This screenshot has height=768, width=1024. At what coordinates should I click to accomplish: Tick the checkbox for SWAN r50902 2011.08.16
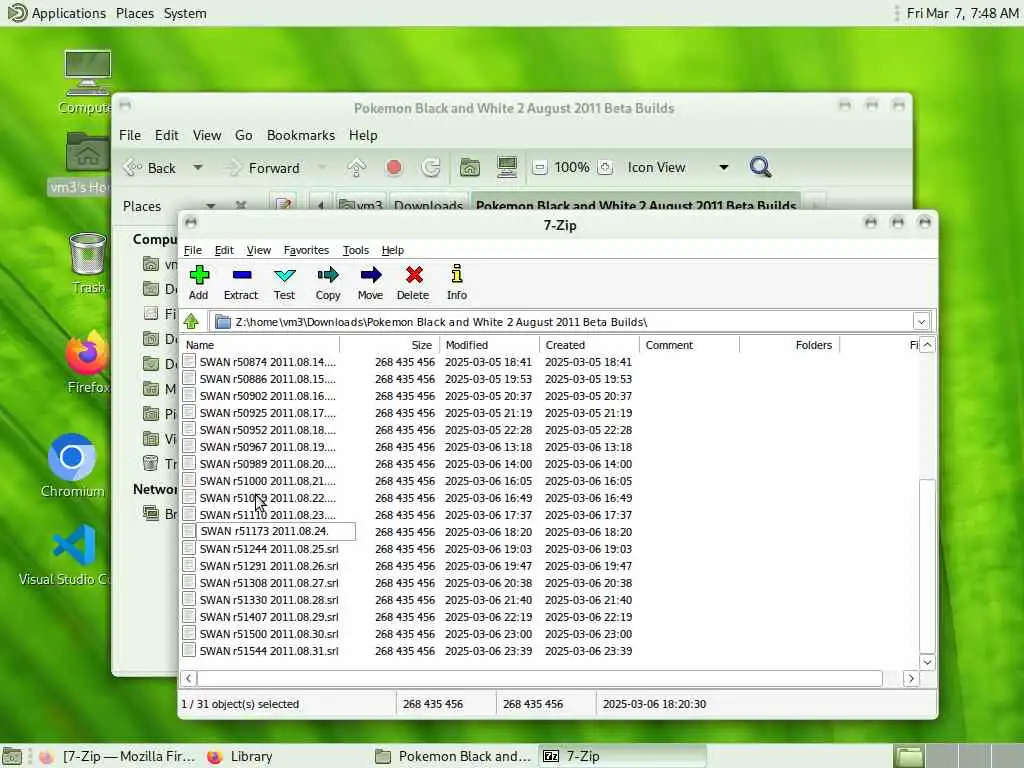(189, 395)
